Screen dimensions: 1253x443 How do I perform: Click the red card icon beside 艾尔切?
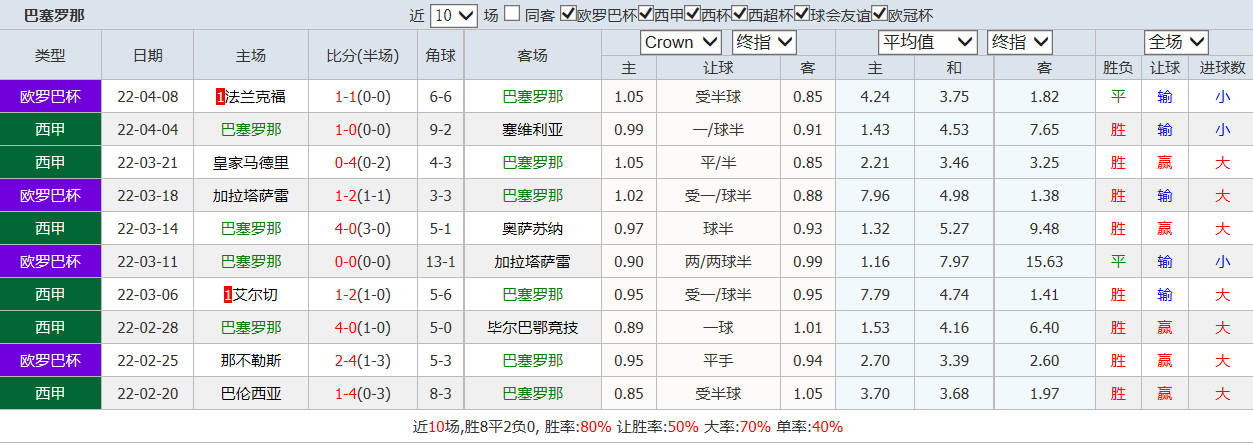[228, 295]
